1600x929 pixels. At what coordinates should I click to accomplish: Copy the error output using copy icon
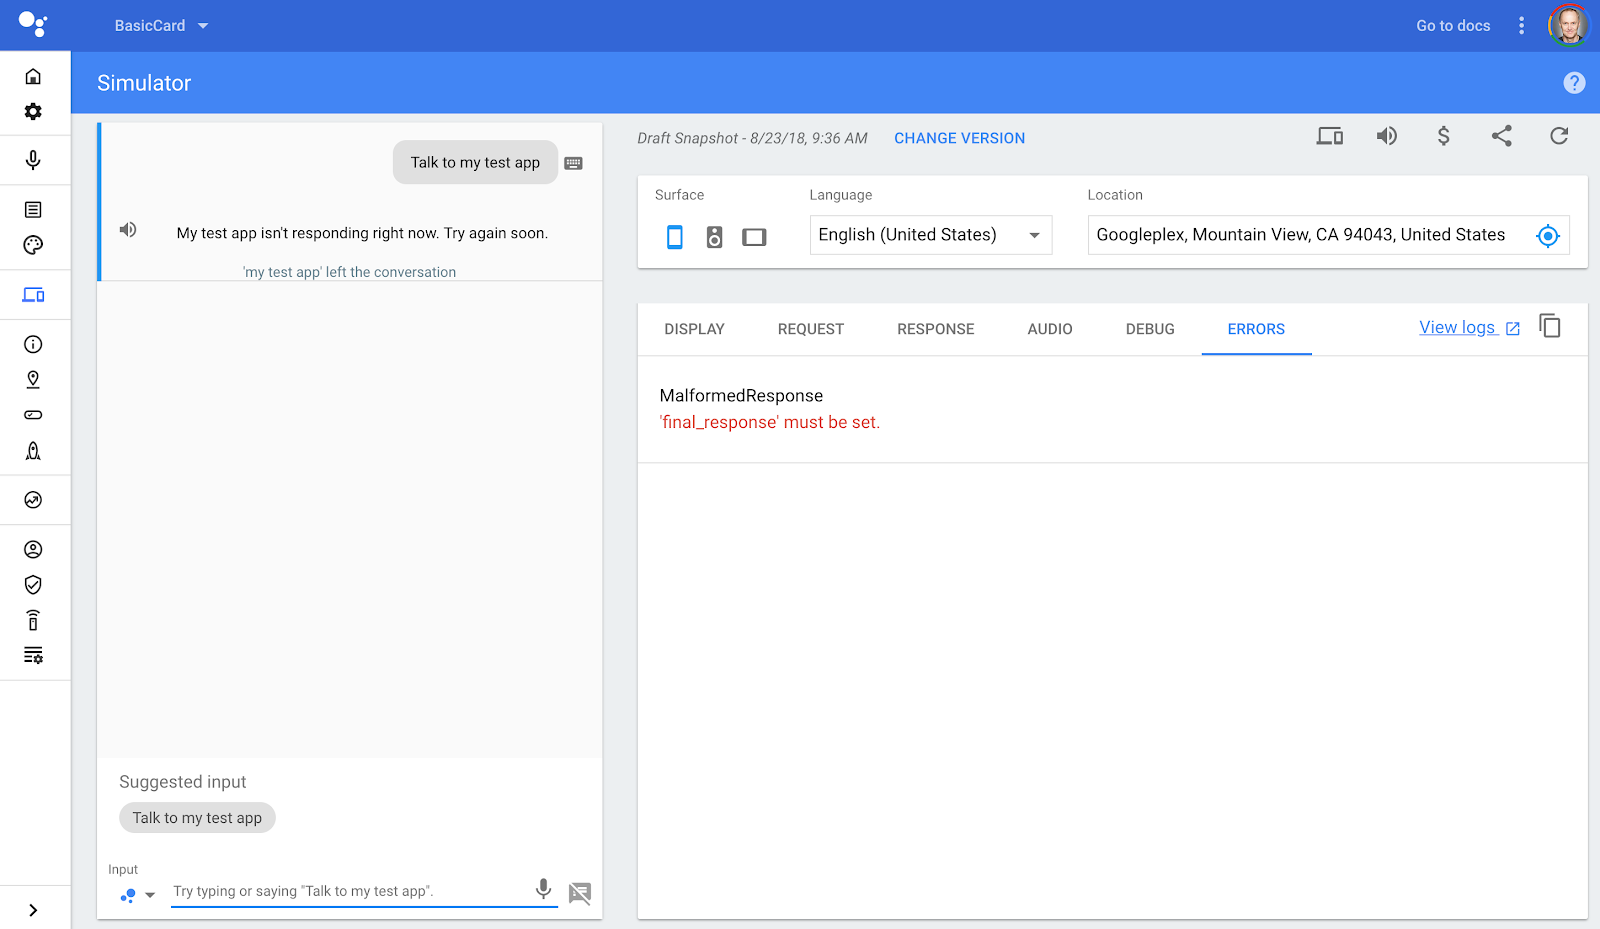(x=1550, y=326)
